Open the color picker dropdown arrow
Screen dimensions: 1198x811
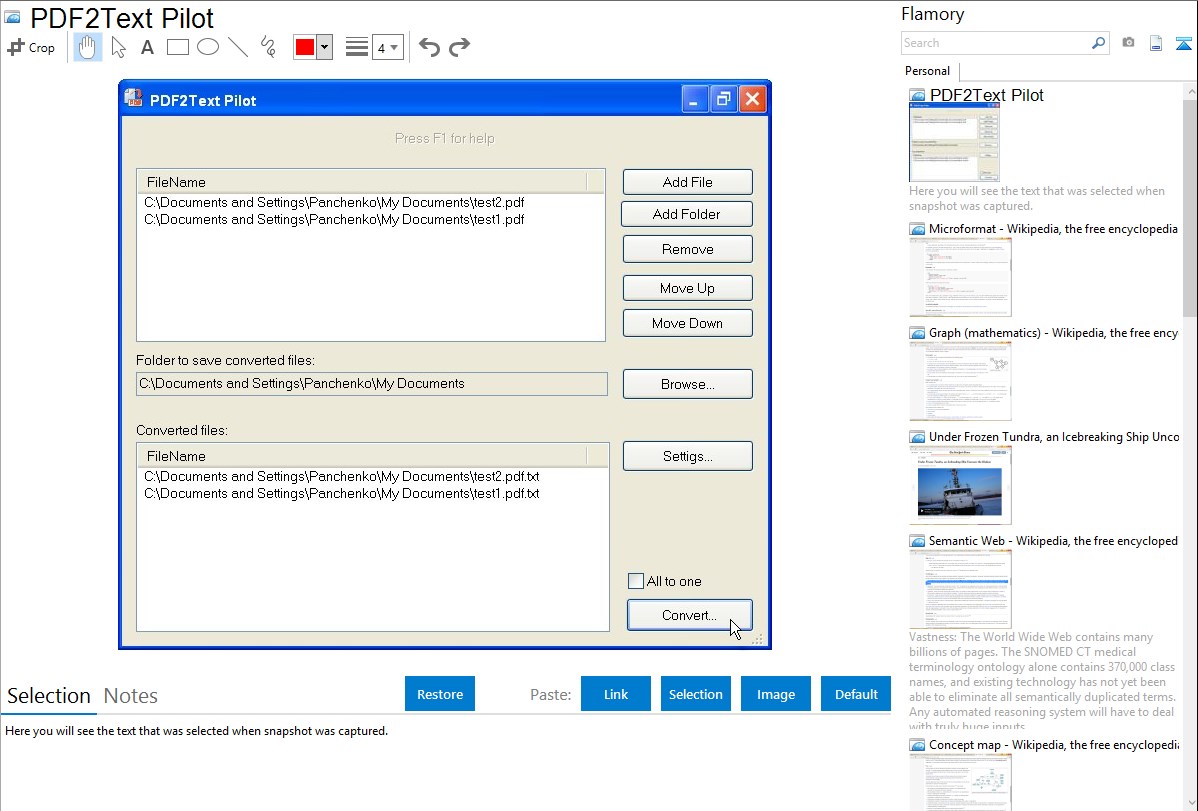[324, 47]
